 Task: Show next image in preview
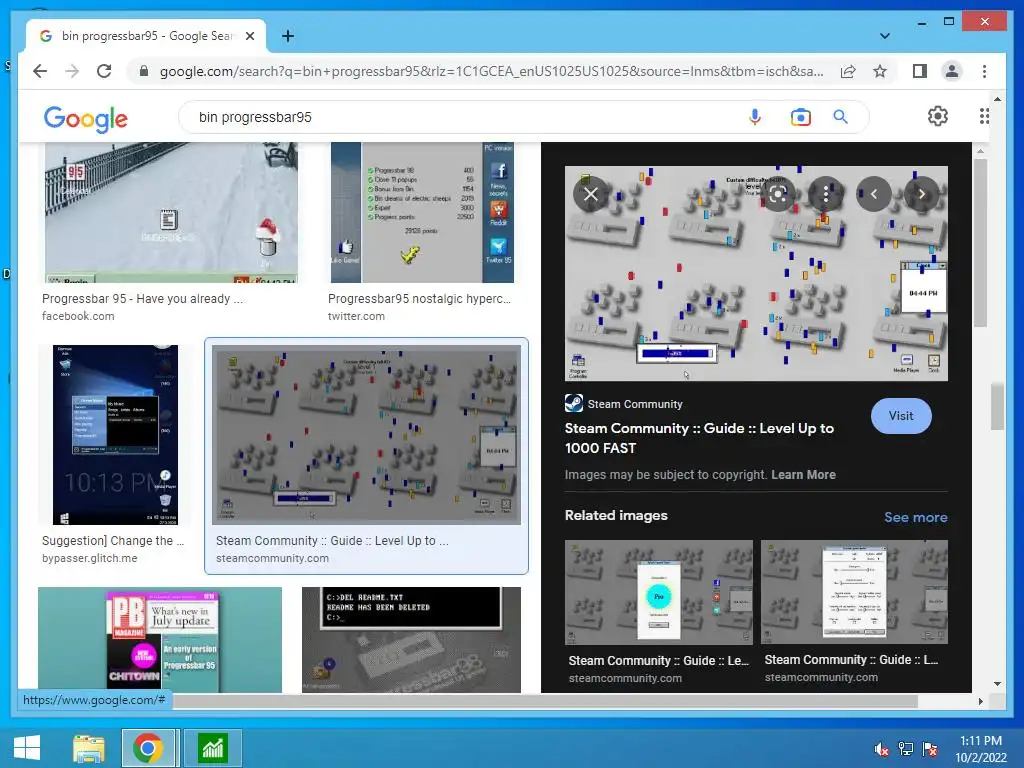(x=922, y=194)
